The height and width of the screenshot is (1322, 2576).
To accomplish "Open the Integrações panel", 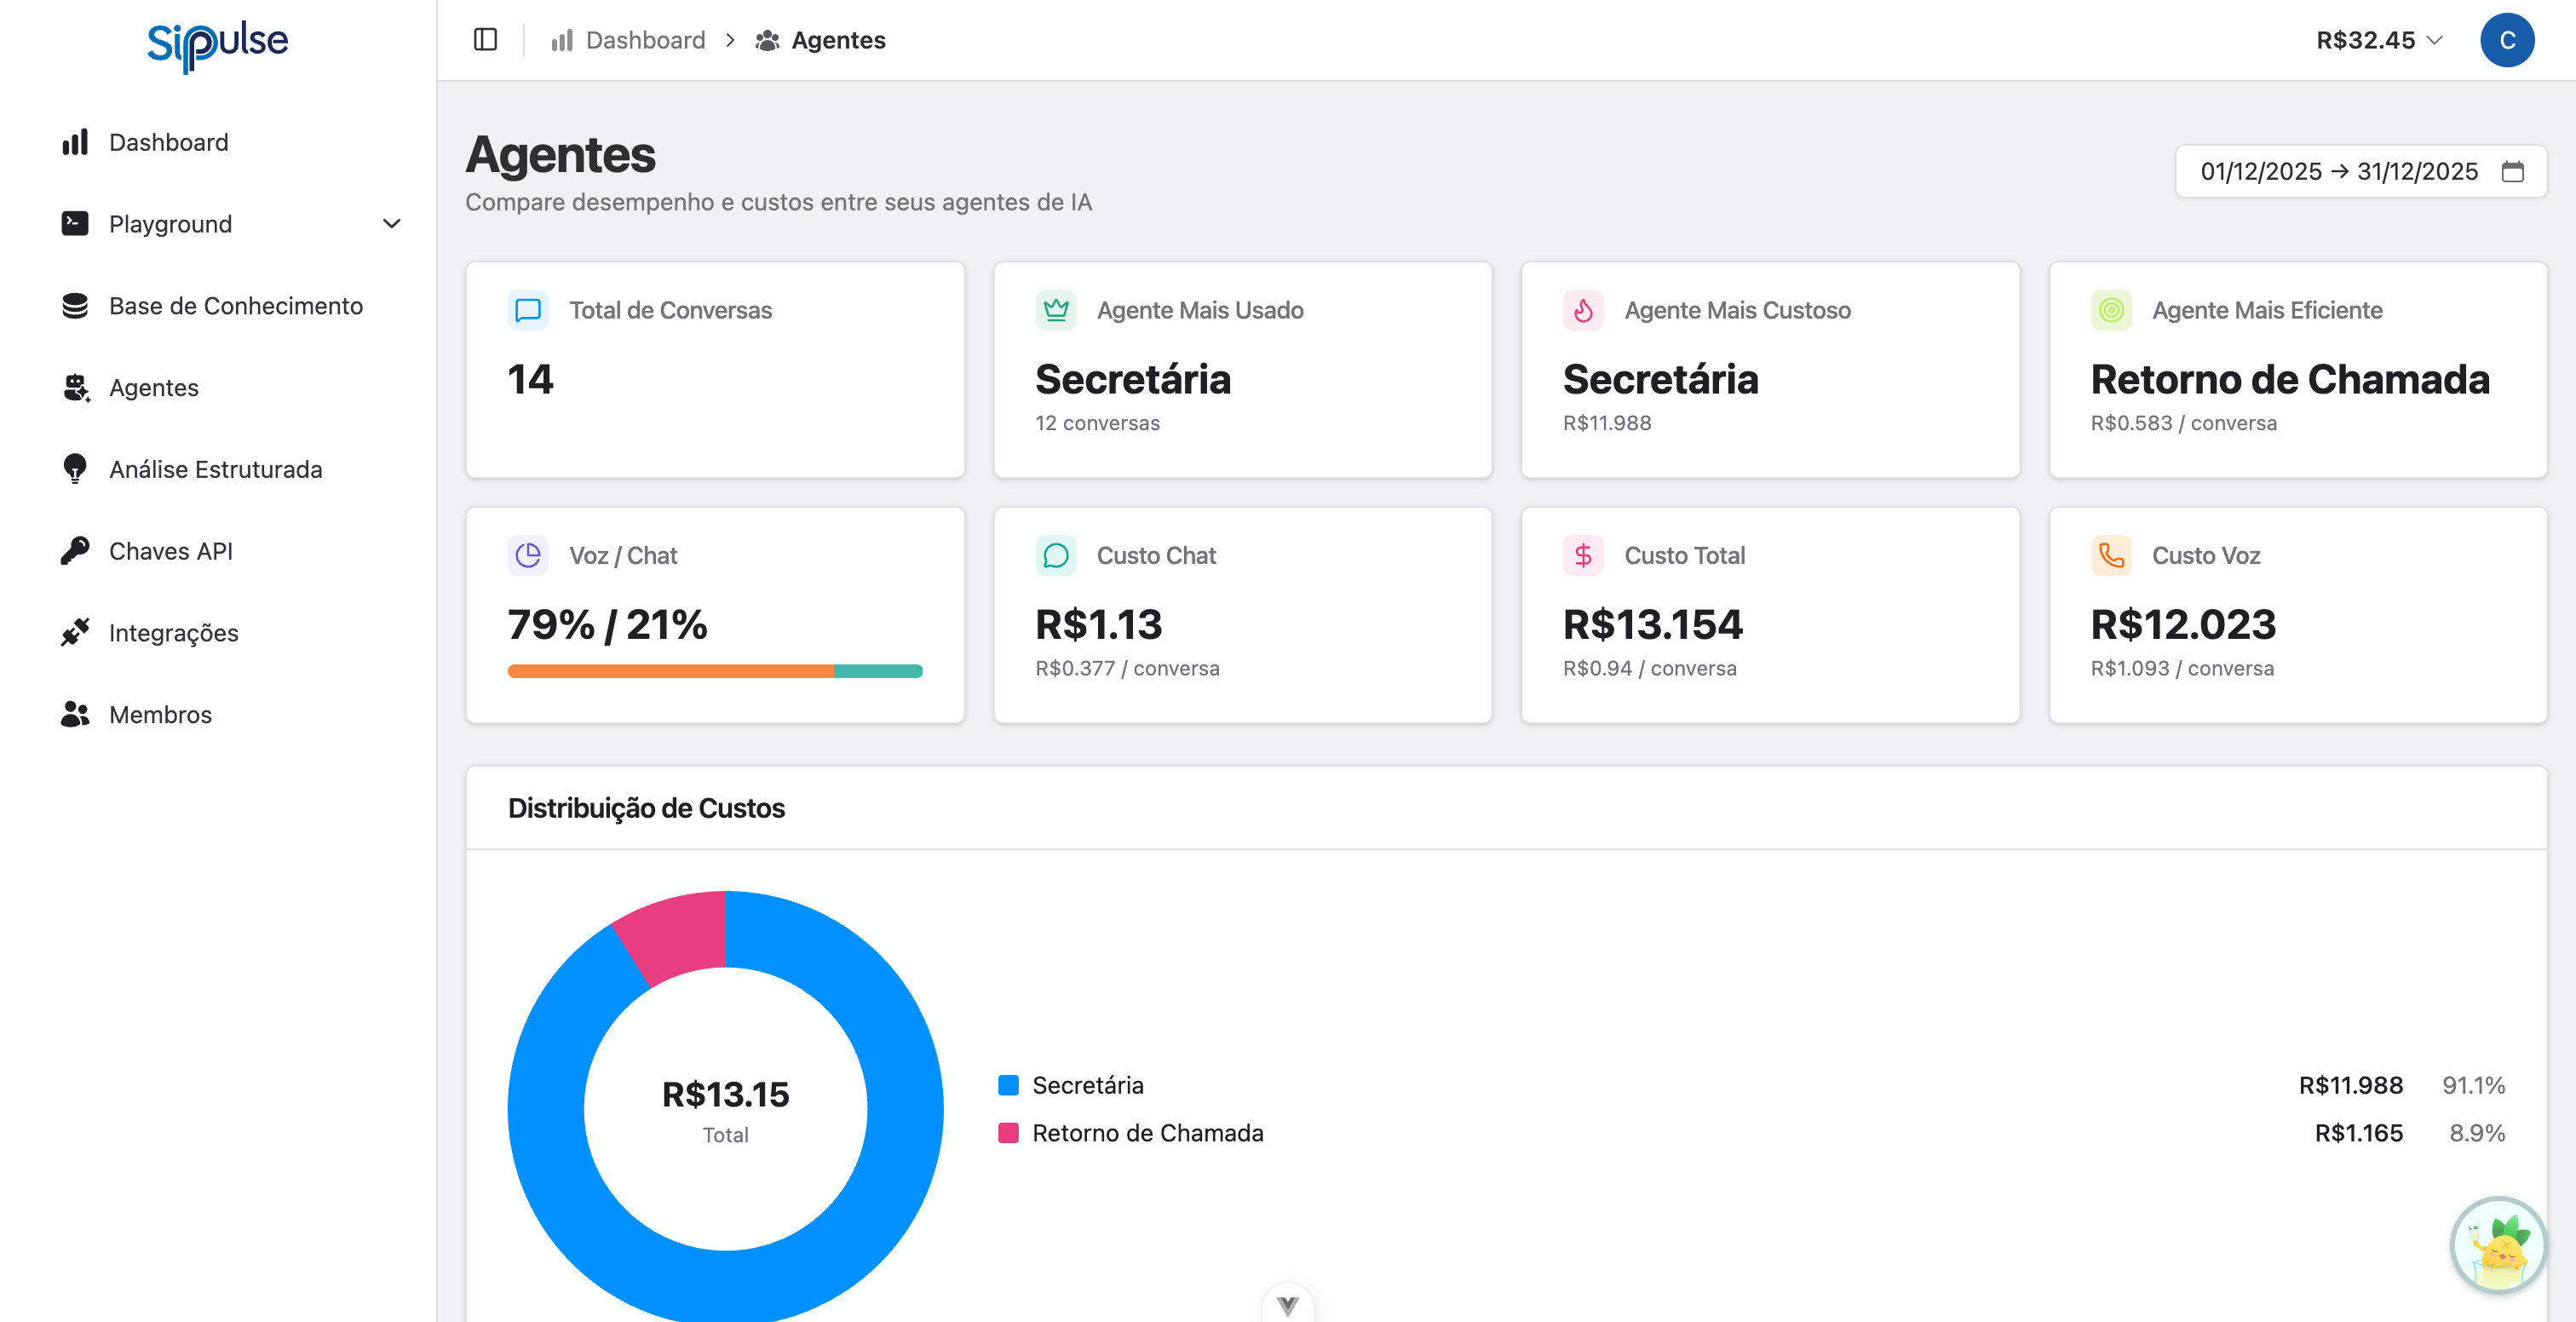I will click(173, 632).
